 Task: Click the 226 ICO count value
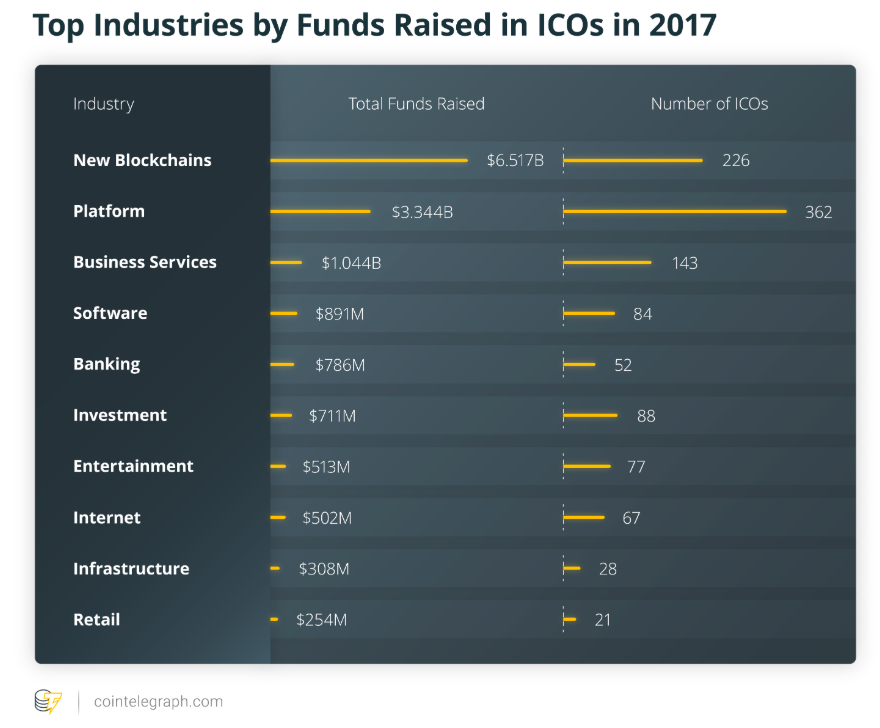tap(736, 160)
